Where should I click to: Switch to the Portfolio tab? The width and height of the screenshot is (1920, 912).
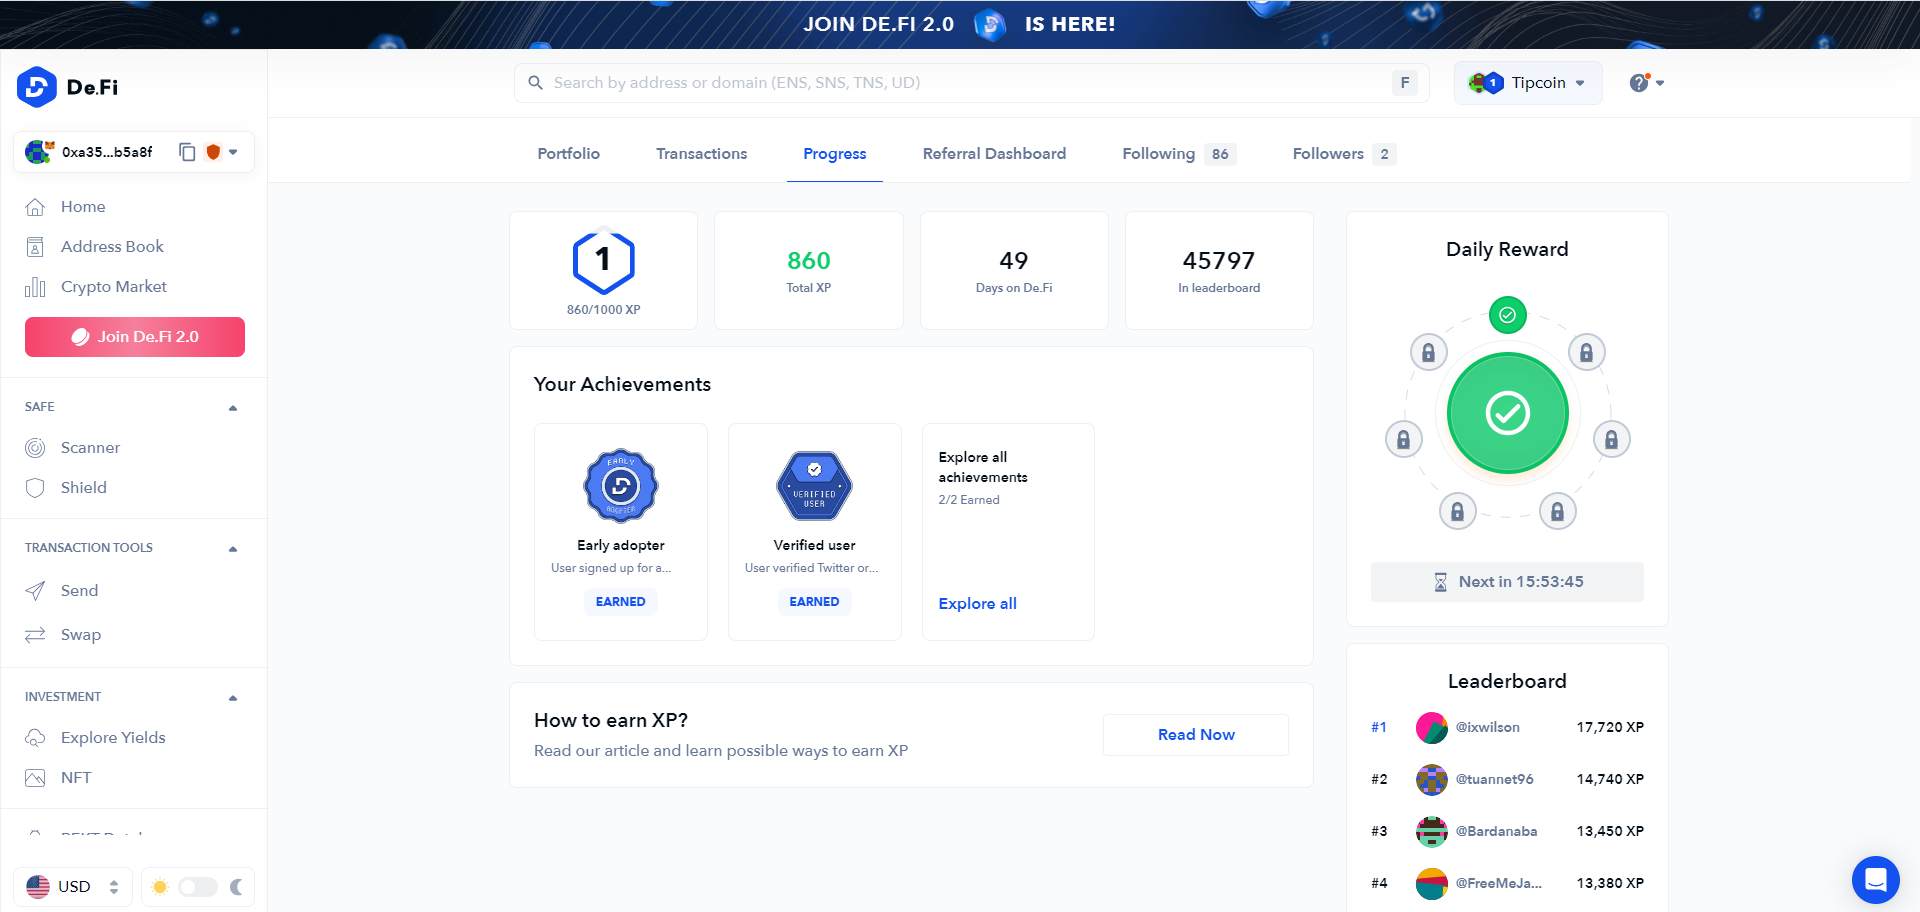(x=569, y=154)
